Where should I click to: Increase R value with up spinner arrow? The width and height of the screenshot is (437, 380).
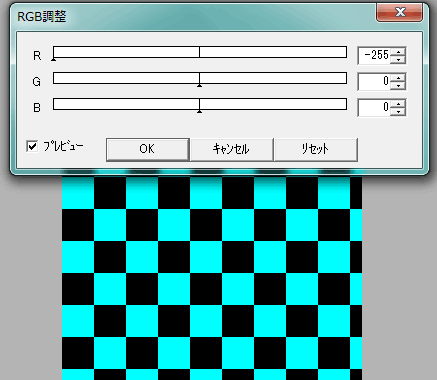[398, 51]
